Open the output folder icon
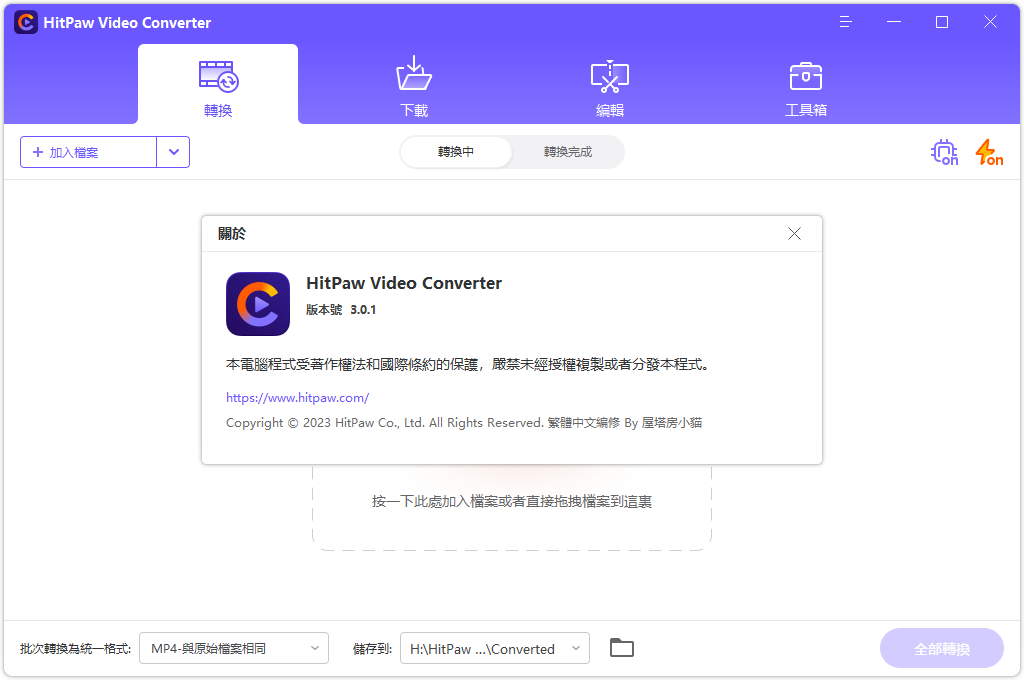Viewport: 1024px width, 680px height. tap(622, 648)
